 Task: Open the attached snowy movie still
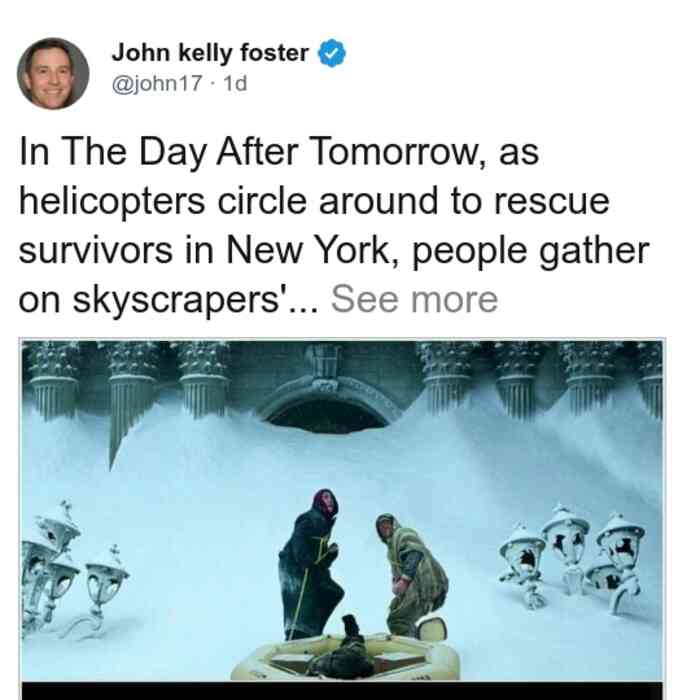[342, 510]
